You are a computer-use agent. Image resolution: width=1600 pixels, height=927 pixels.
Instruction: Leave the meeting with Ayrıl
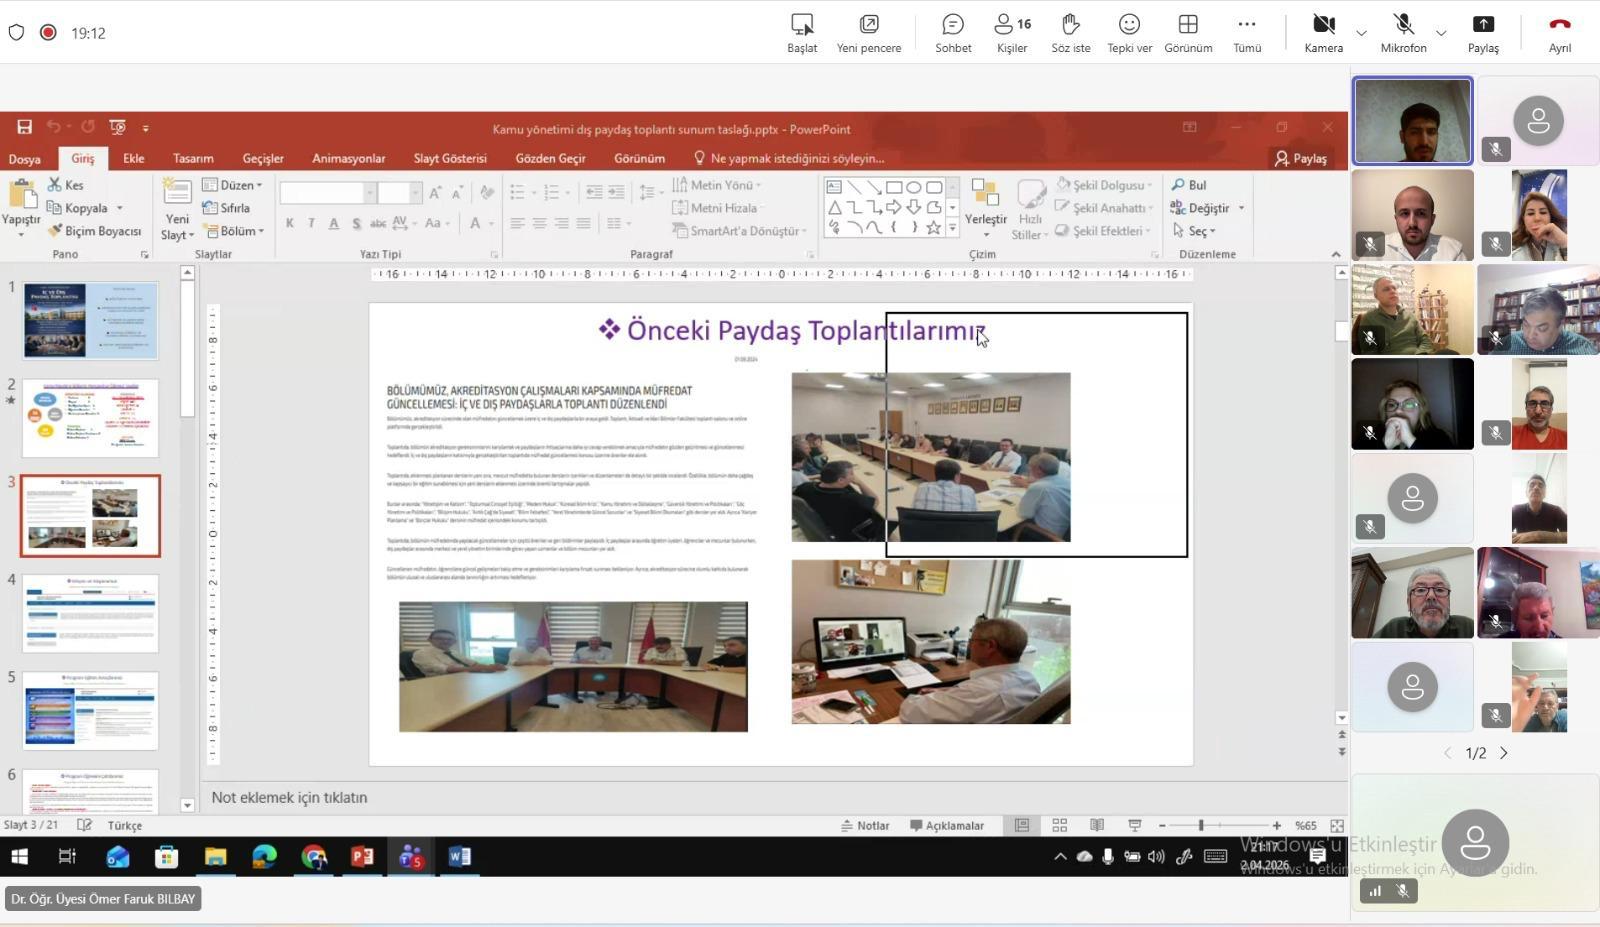click(x=1559, y=33)
